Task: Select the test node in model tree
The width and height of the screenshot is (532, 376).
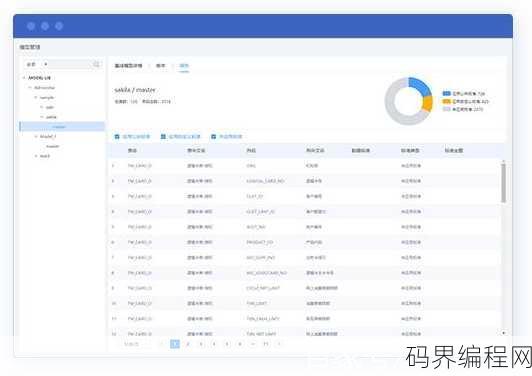Action: point(45,156)
